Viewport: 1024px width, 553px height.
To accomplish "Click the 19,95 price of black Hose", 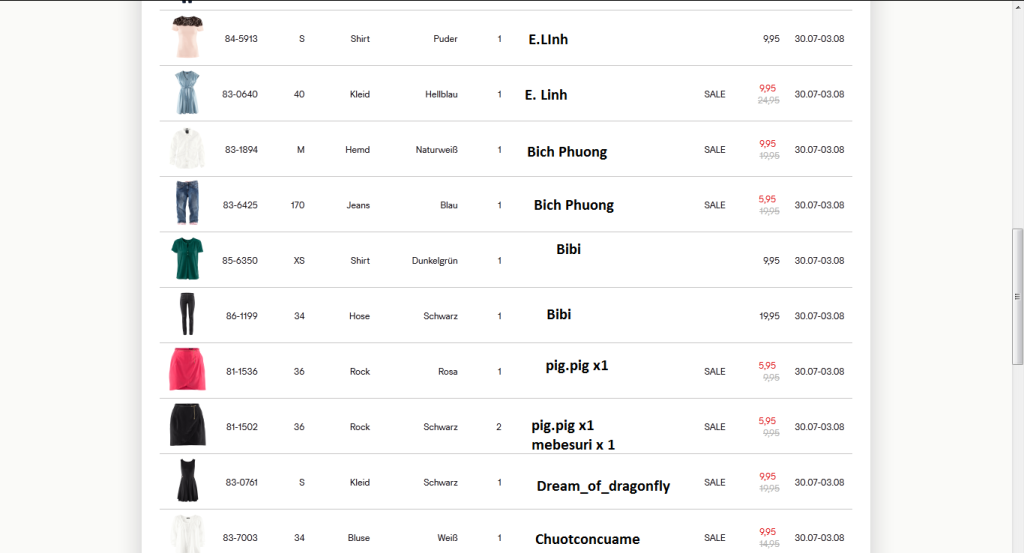I will pyautogui.click(x=769, y=316).
